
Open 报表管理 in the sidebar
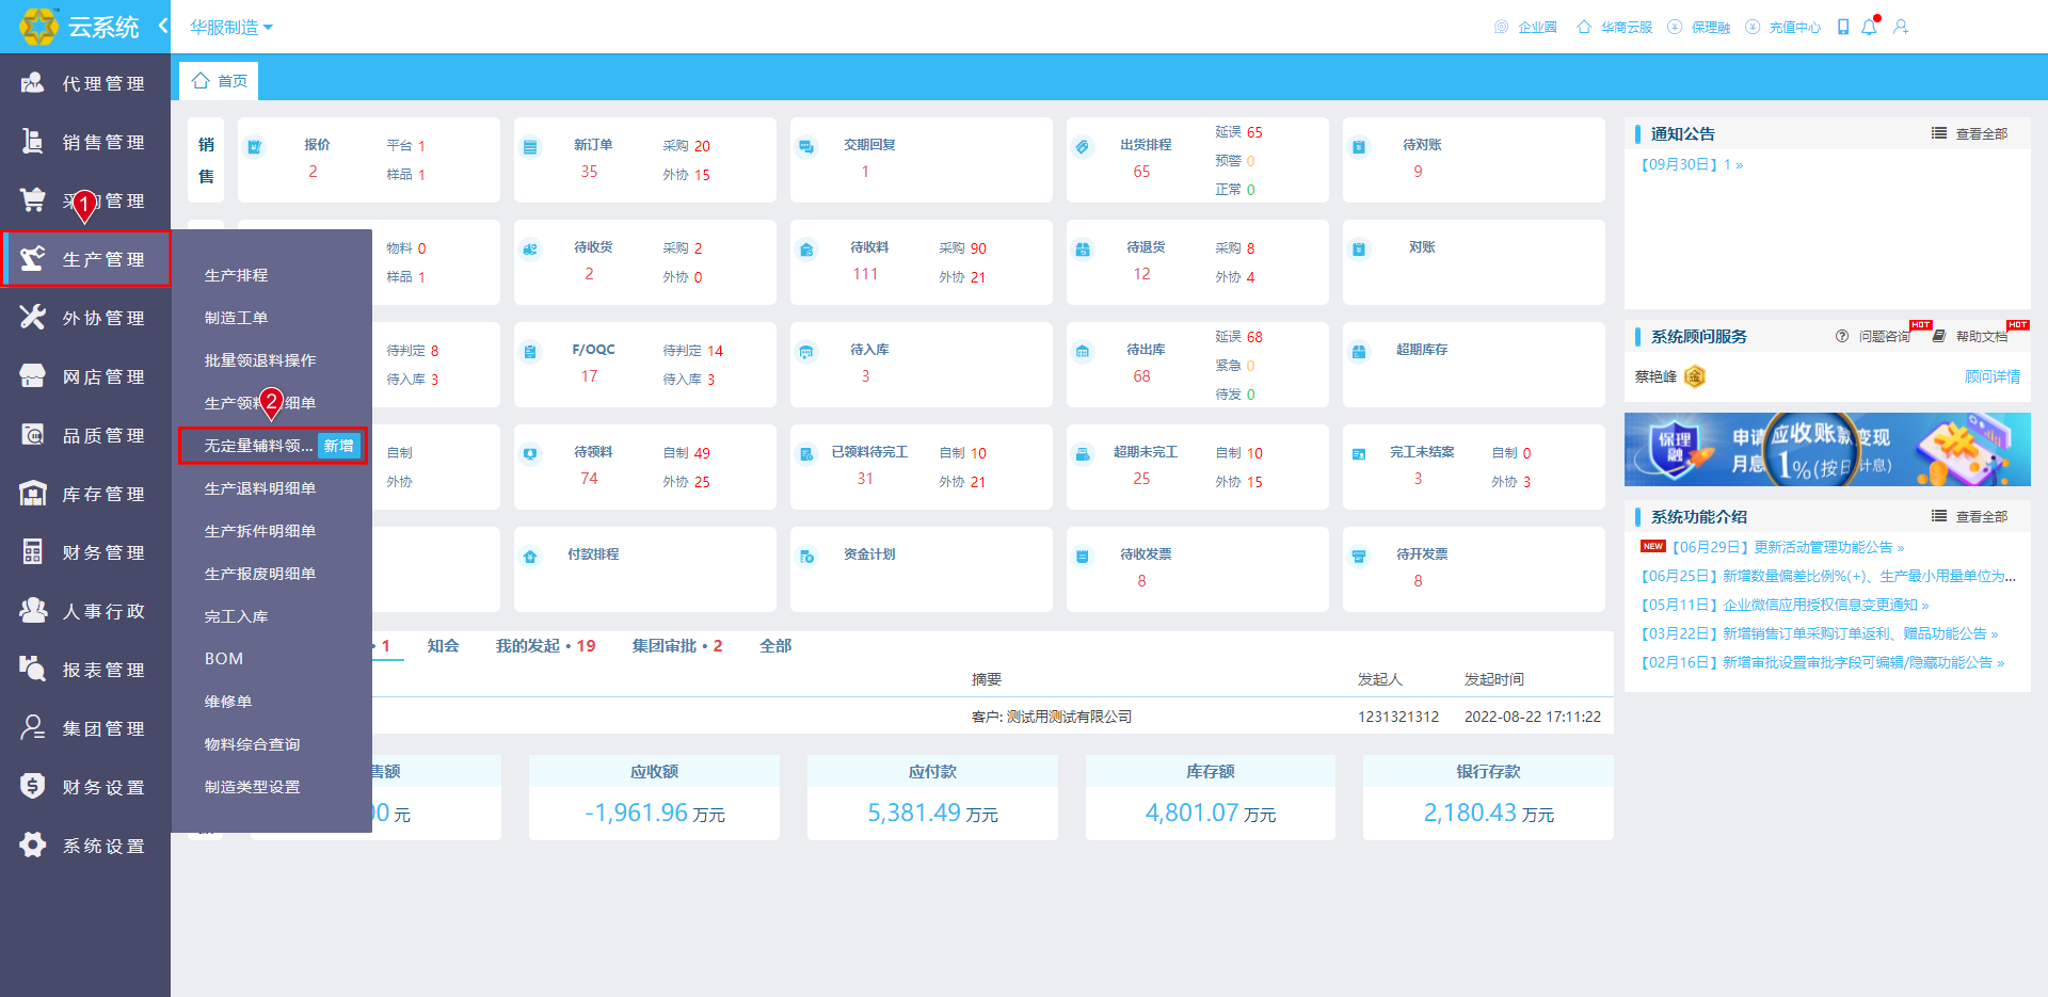(x=85, y=670)
